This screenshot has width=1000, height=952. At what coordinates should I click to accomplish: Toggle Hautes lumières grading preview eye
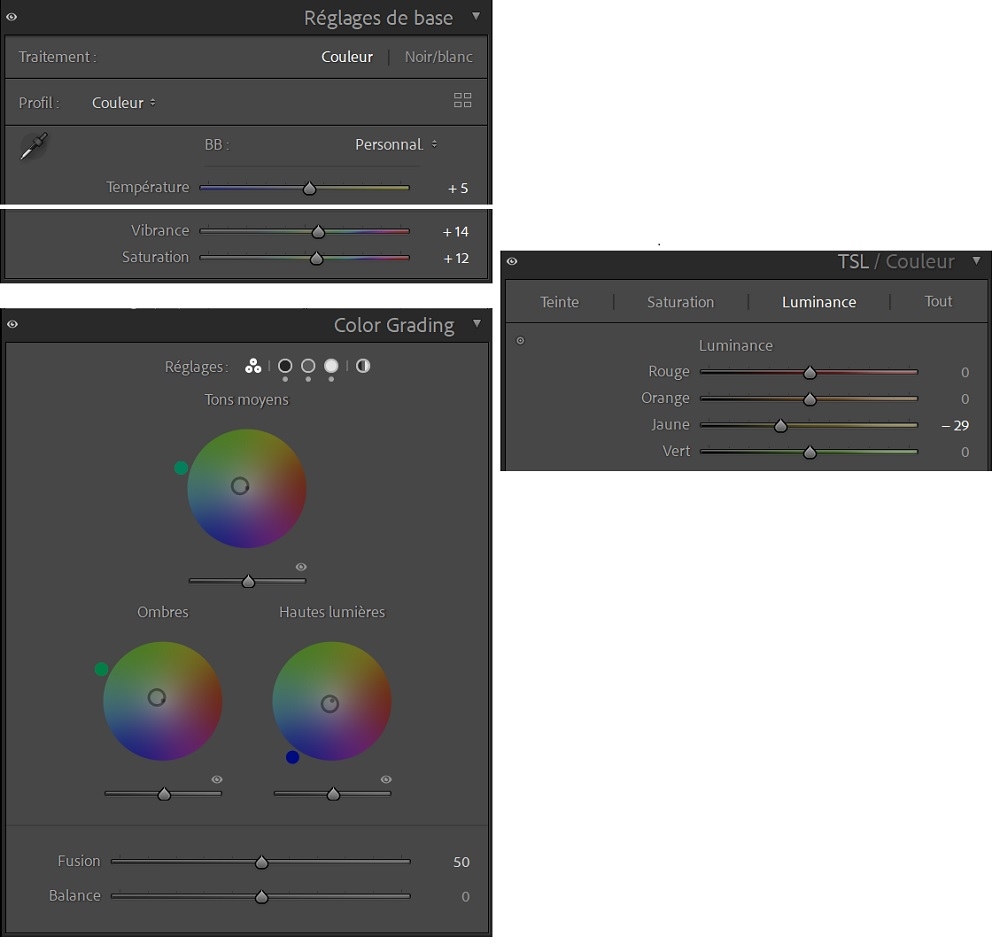click(386, 779)
